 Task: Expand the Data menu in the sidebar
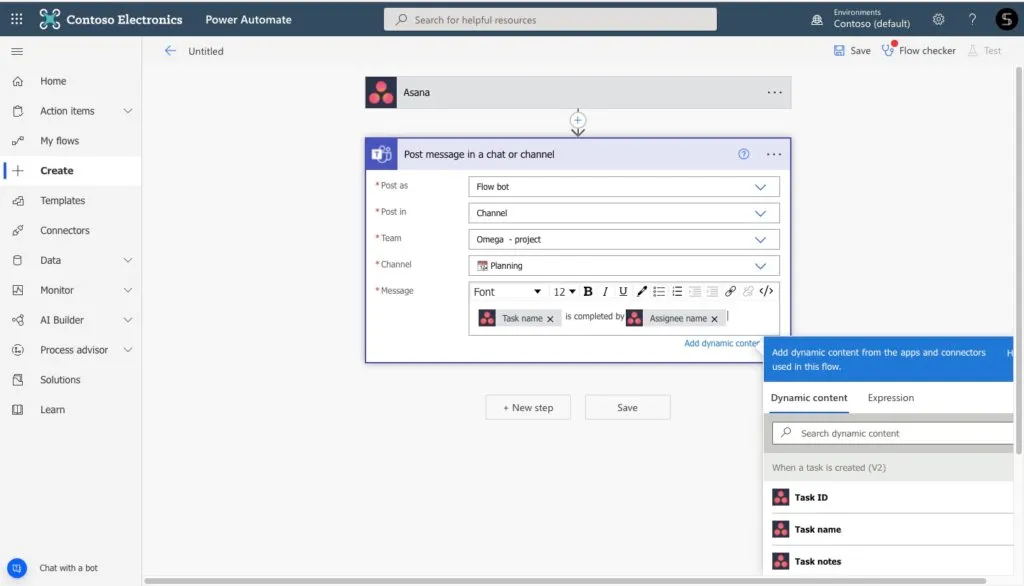[127, 260]
